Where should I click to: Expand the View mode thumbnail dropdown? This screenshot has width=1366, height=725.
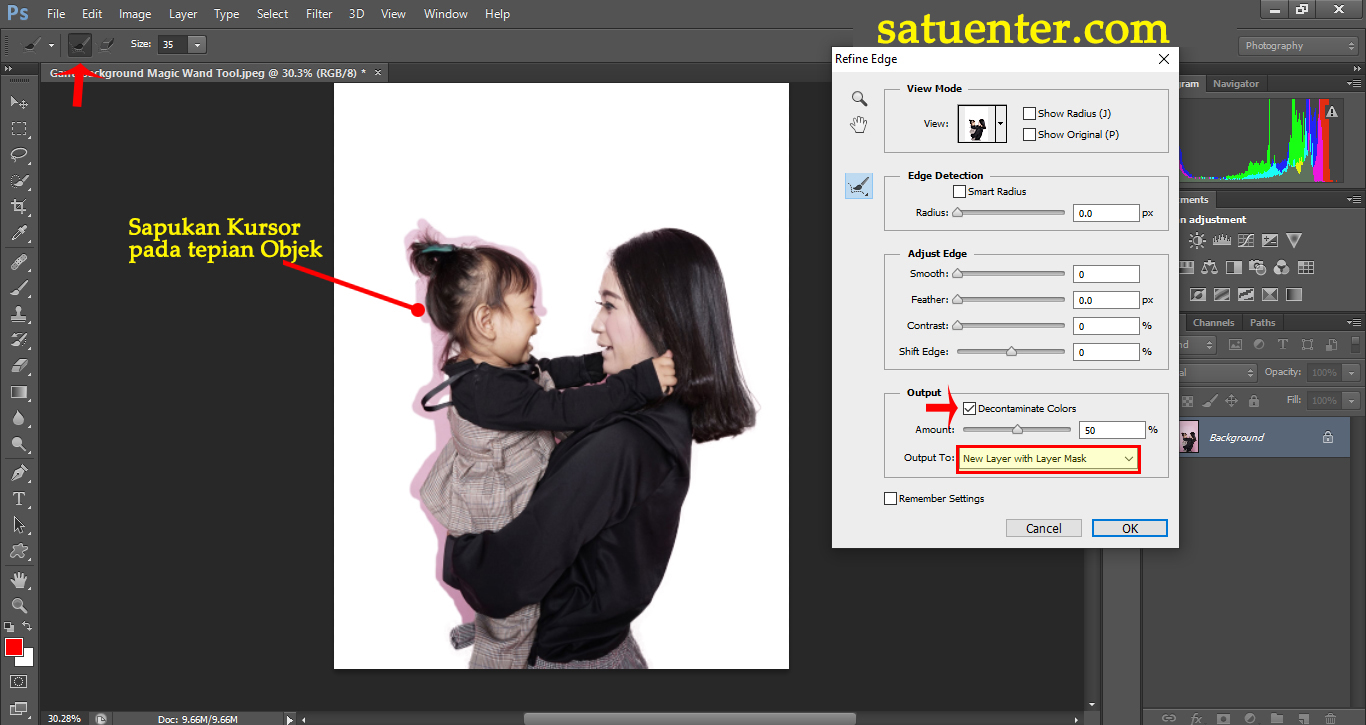tap(1001, 124)
